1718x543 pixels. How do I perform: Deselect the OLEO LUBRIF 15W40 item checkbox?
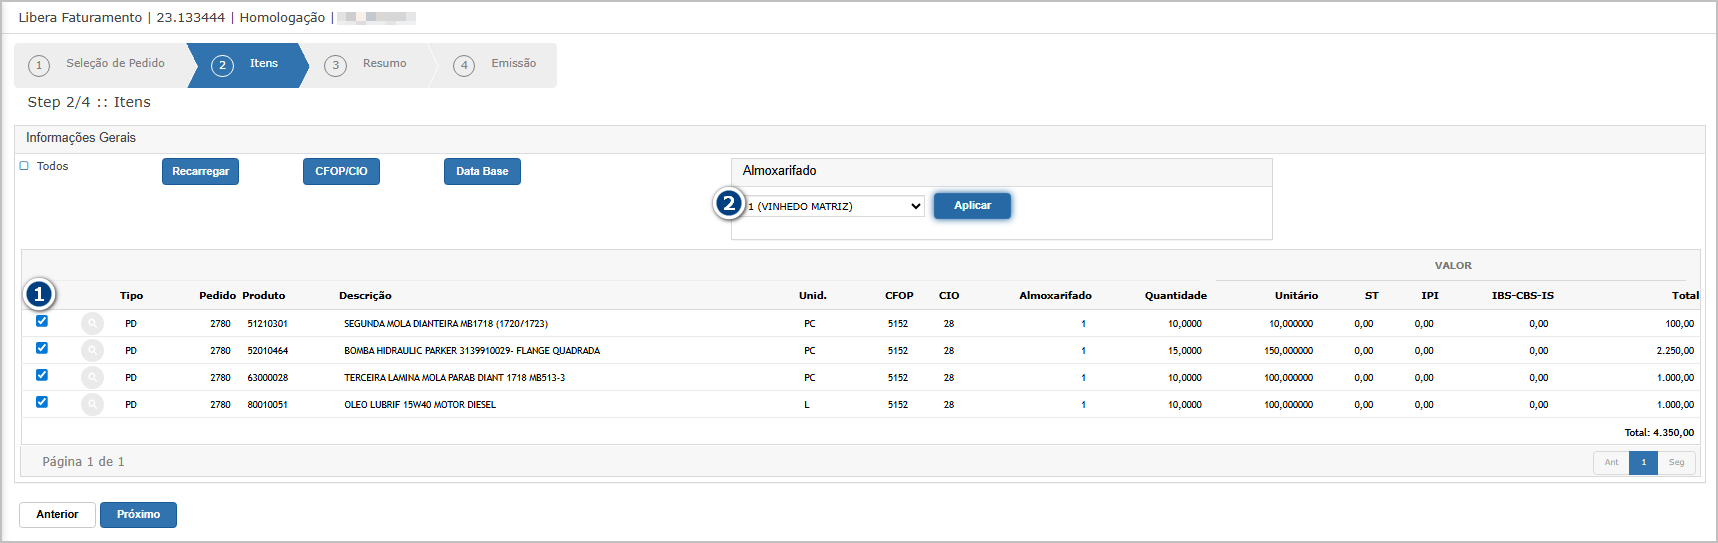coord(42,402)
